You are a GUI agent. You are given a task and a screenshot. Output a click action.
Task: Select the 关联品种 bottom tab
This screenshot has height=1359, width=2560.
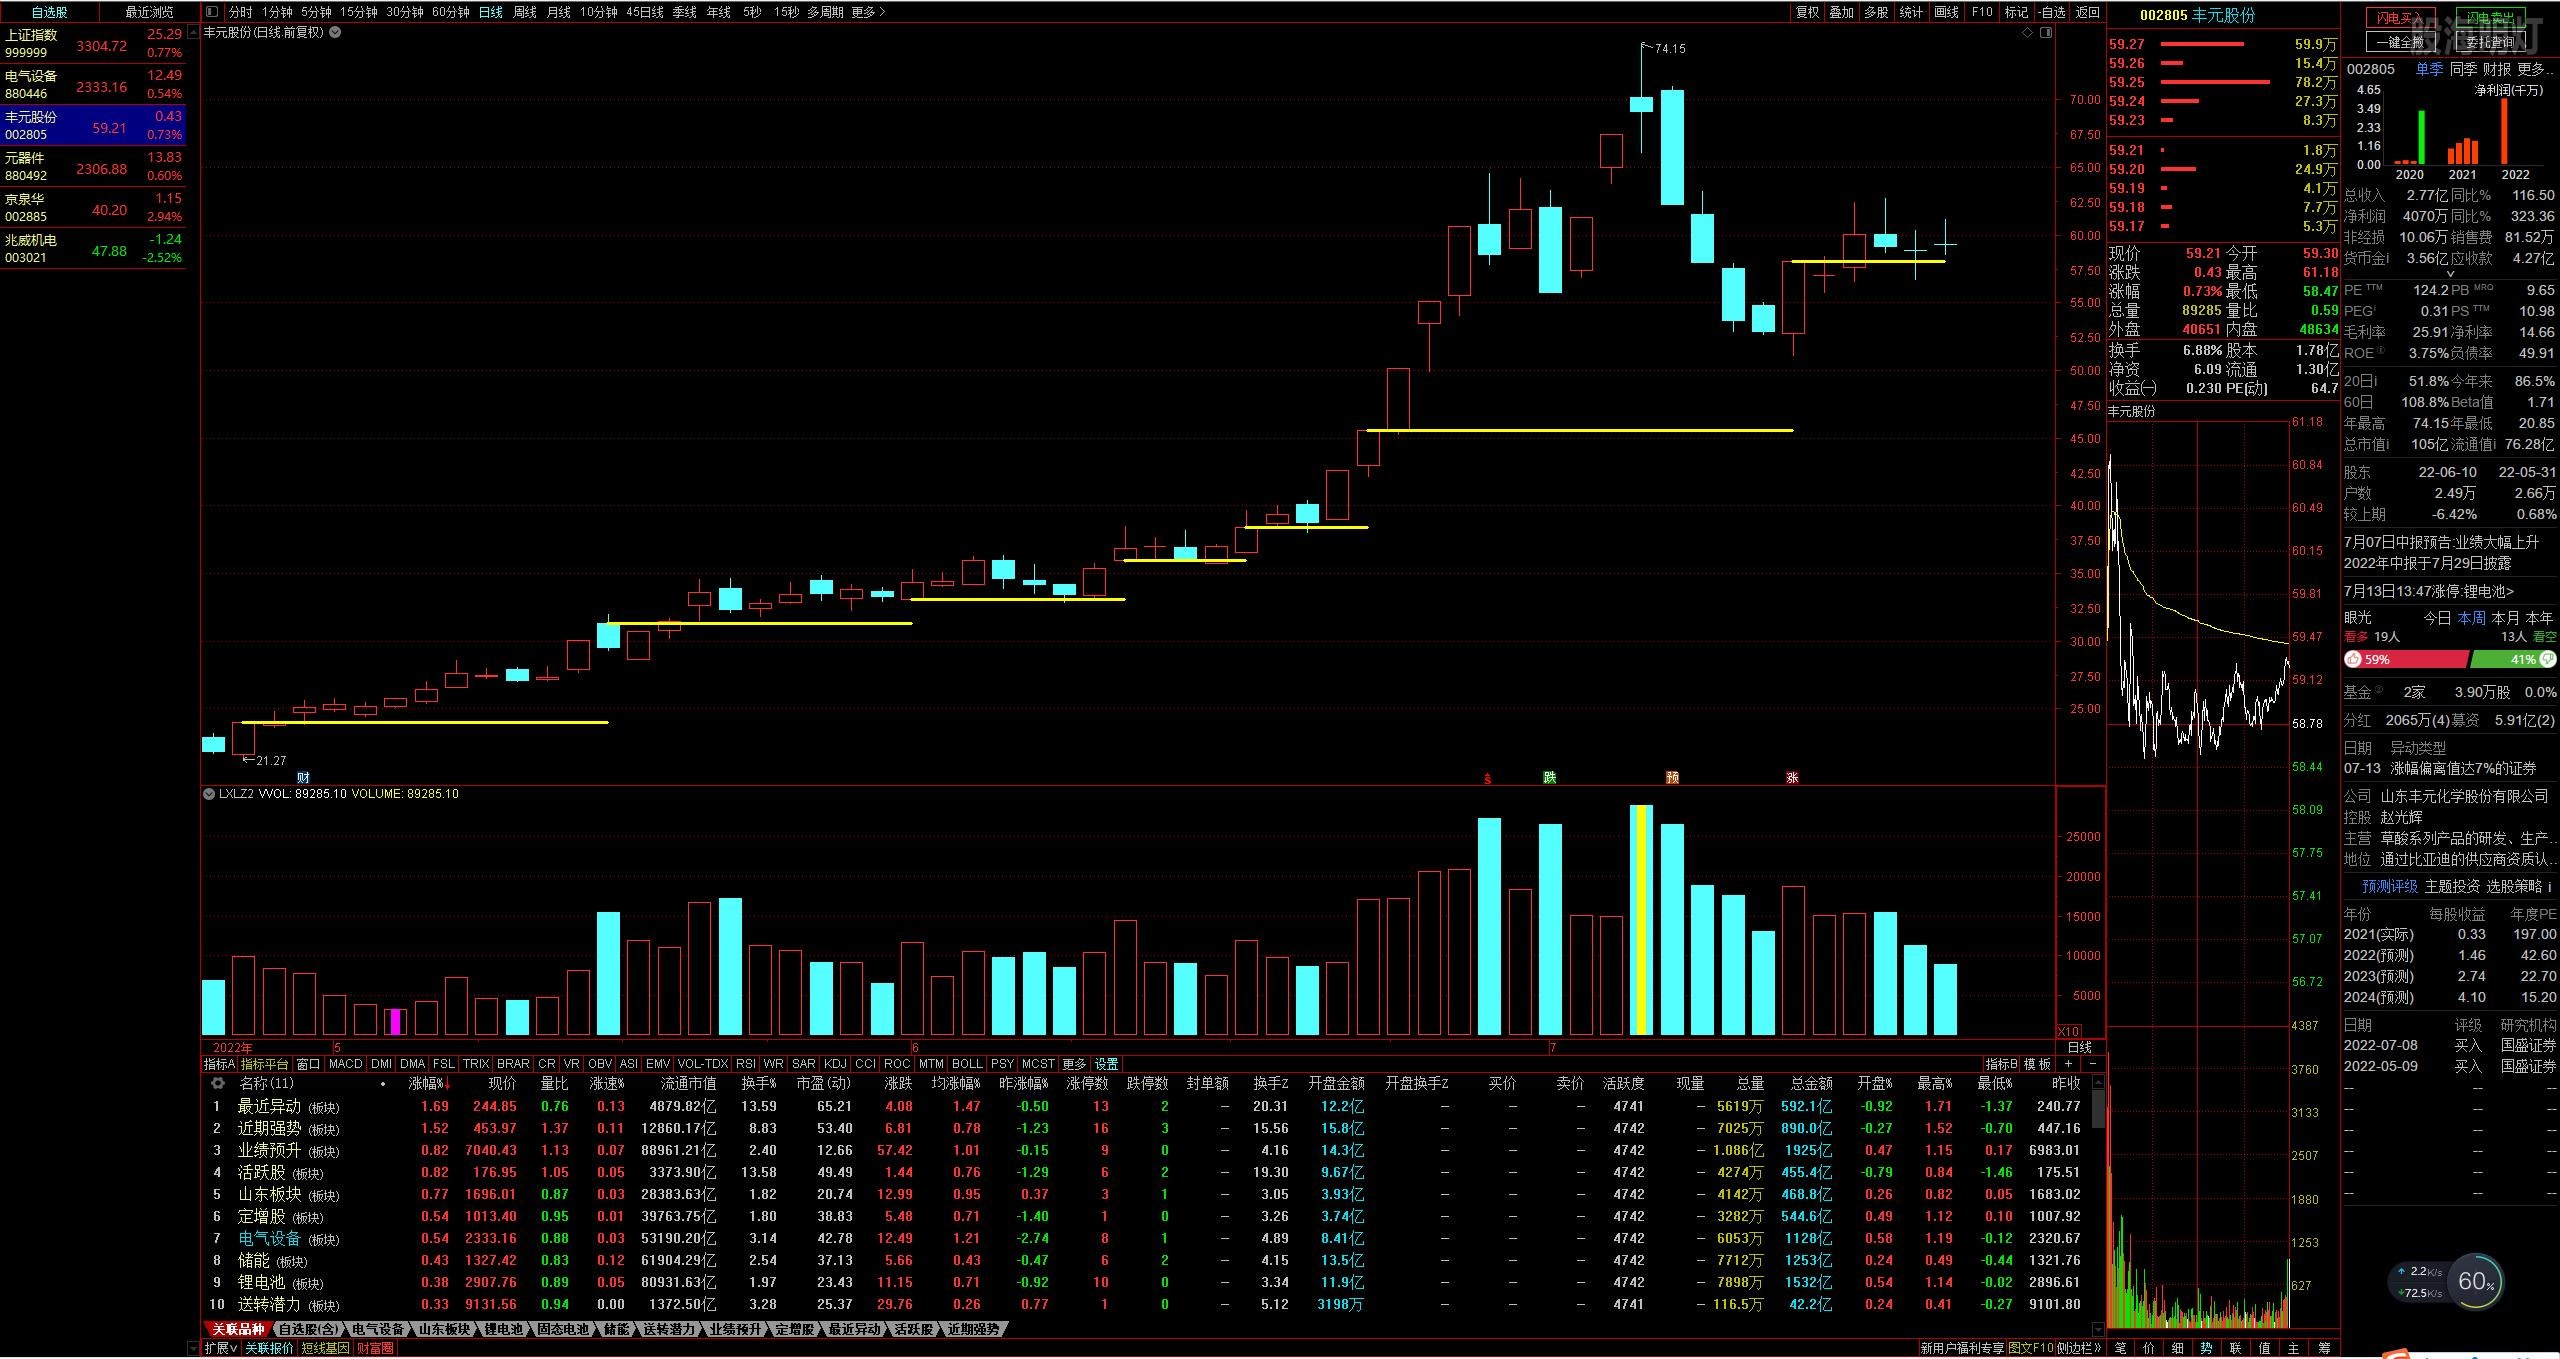pos(238,1329)
